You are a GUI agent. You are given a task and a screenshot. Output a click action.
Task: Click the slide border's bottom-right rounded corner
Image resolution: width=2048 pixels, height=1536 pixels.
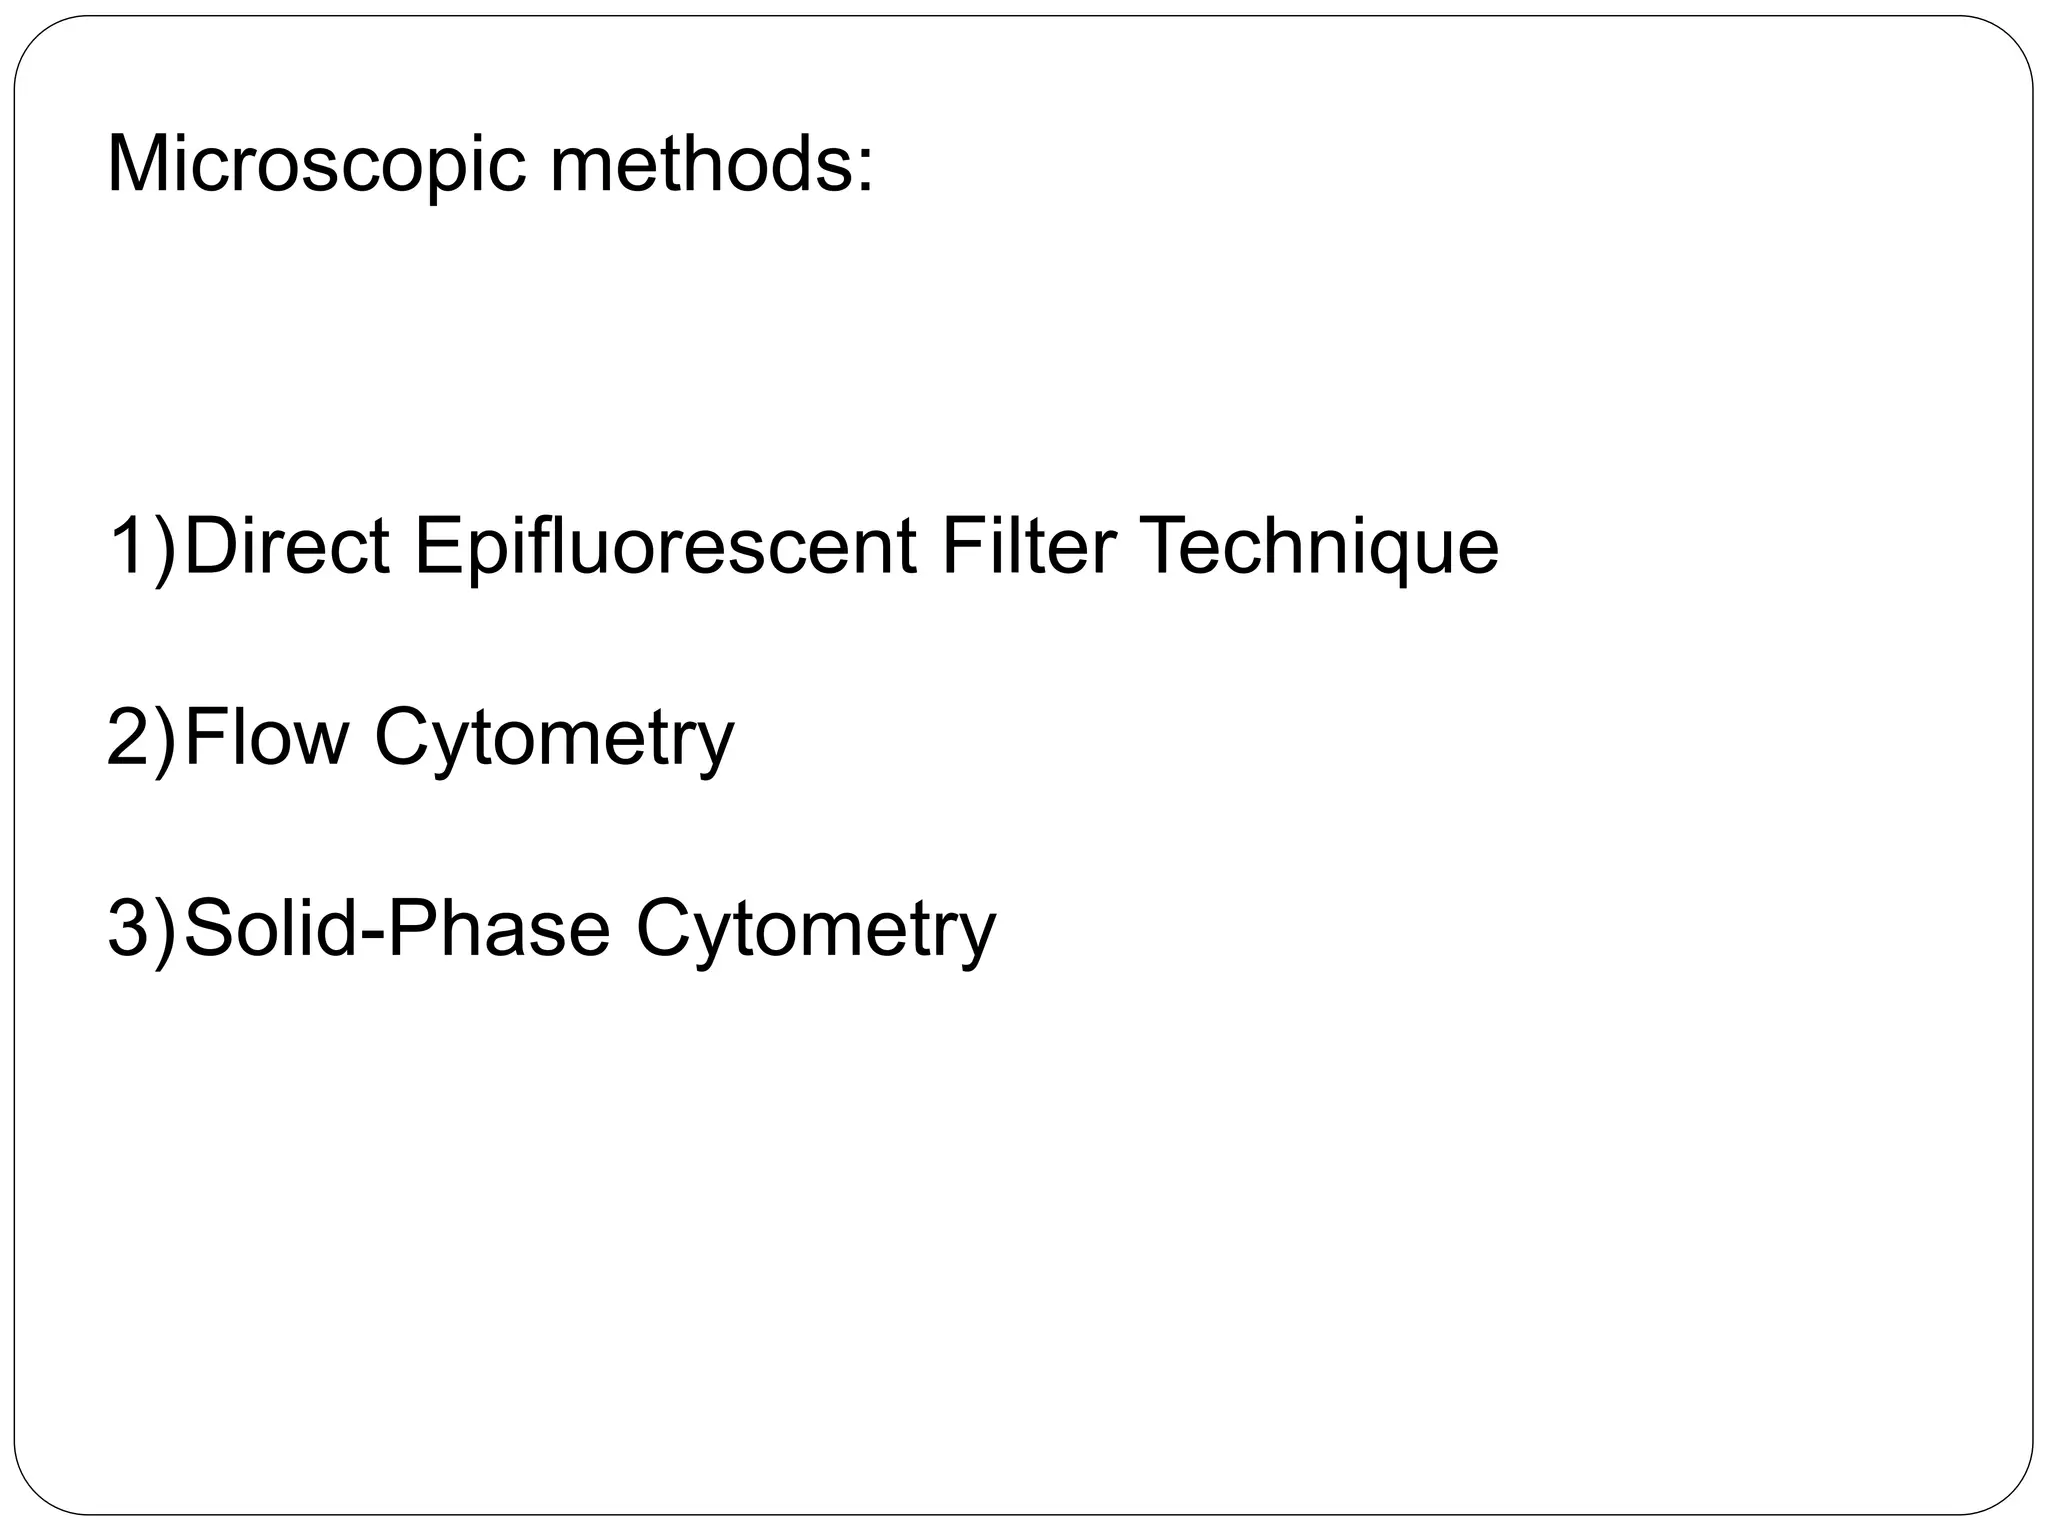coord(2012,1494)
